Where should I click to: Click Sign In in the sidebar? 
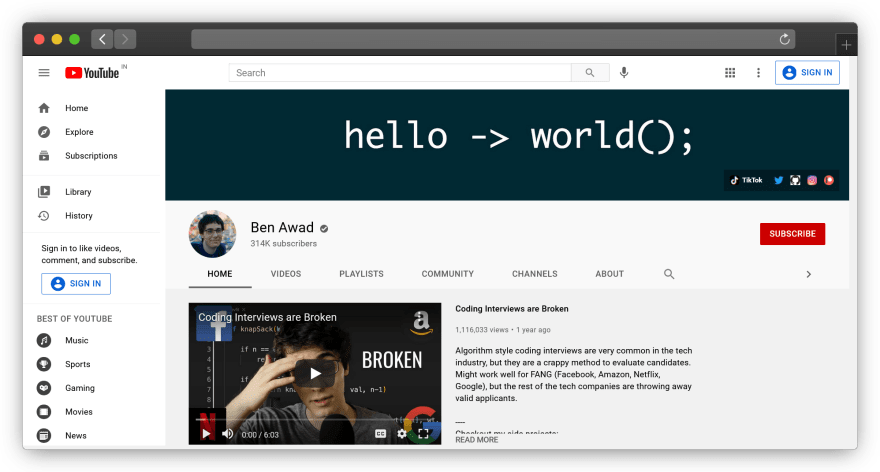point(76,284)
